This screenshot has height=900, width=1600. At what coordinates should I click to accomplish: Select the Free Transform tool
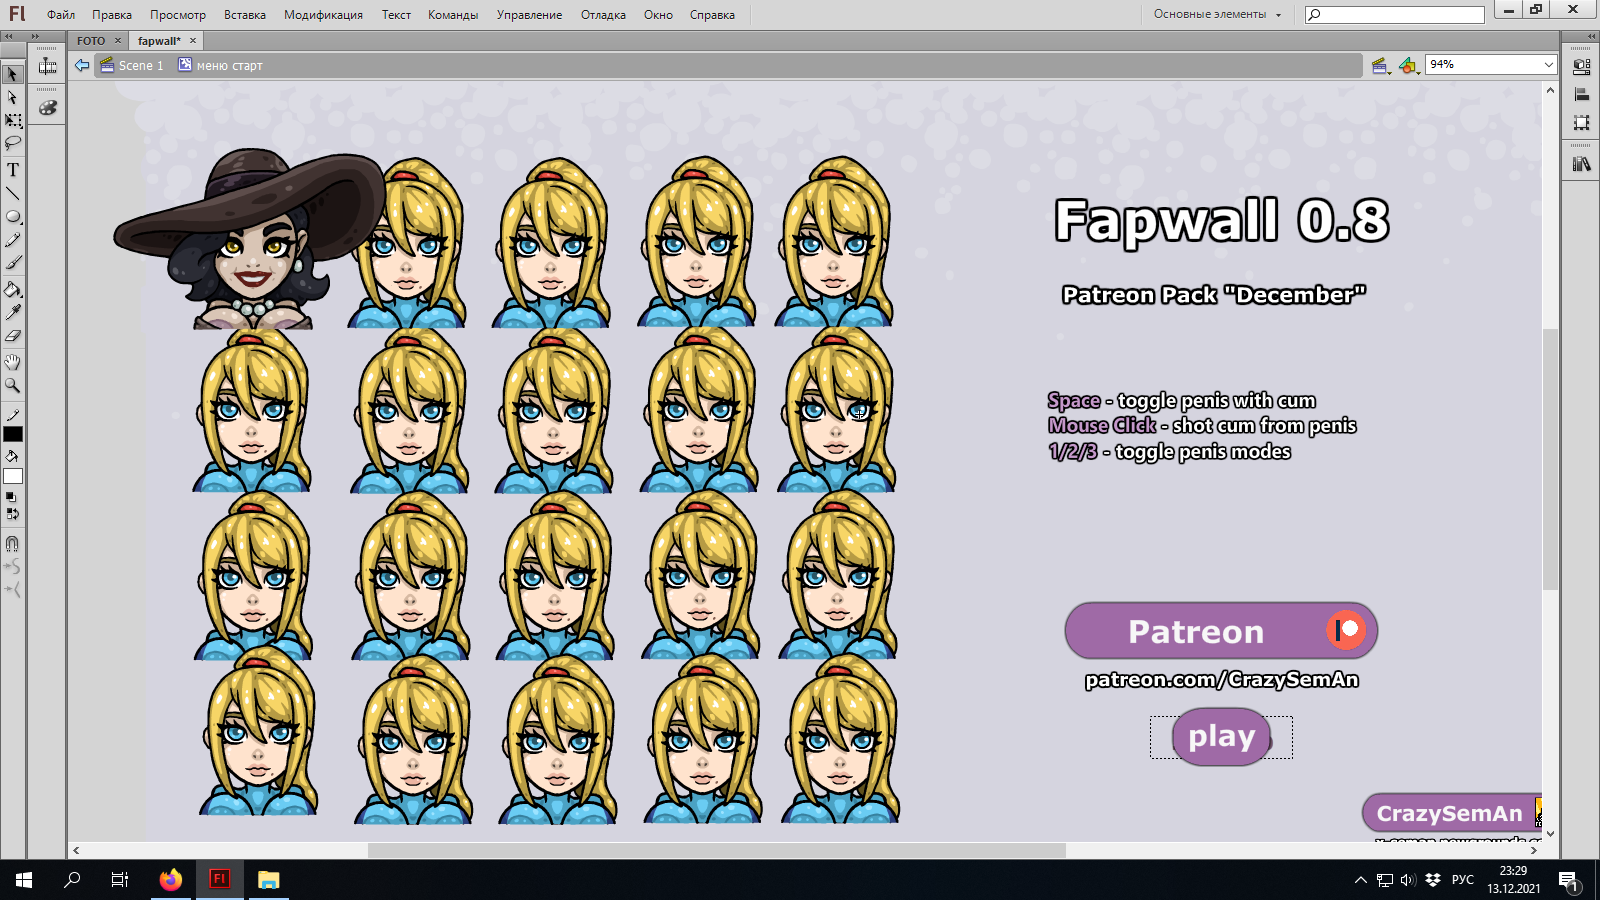click(13, 121)
